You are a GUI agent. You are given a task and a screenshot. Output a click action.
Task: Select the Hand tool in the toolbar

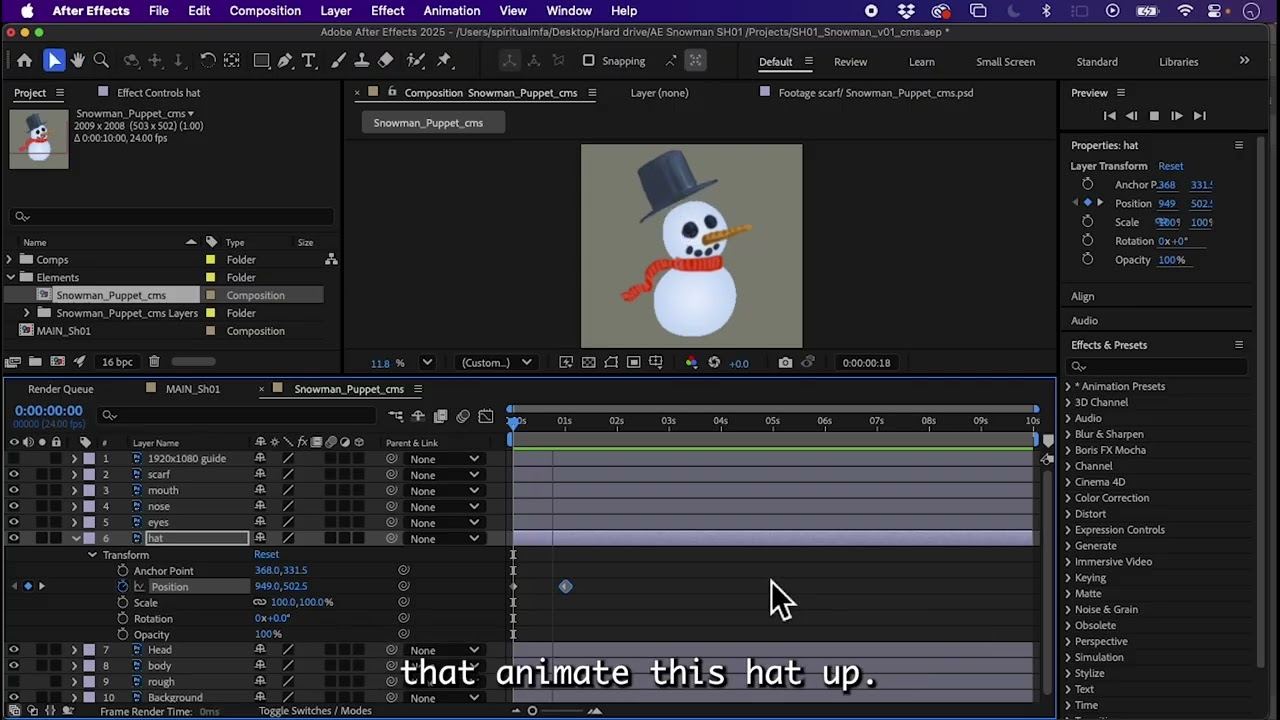(x=78, y=61)
